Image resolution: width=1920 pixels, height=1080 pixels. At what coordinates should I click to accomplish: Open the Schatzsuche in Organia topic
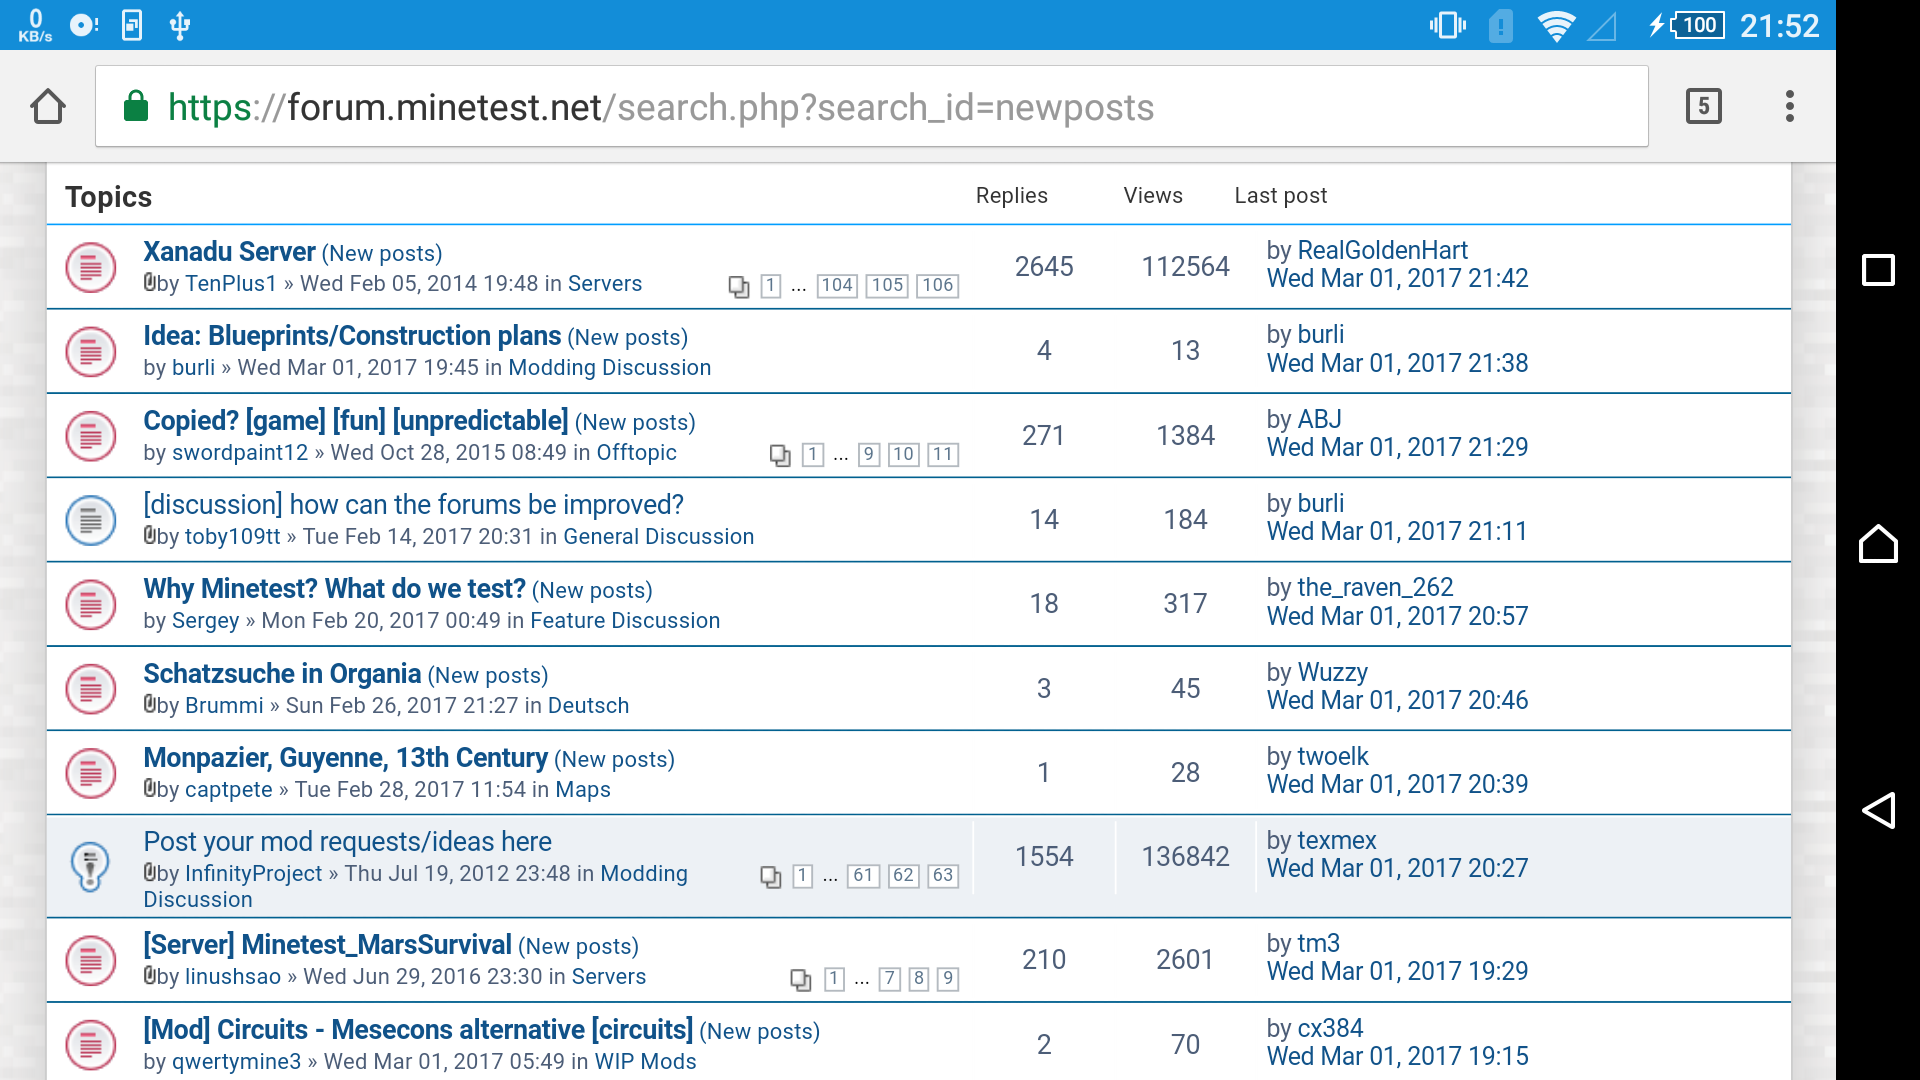coord(281,674)
